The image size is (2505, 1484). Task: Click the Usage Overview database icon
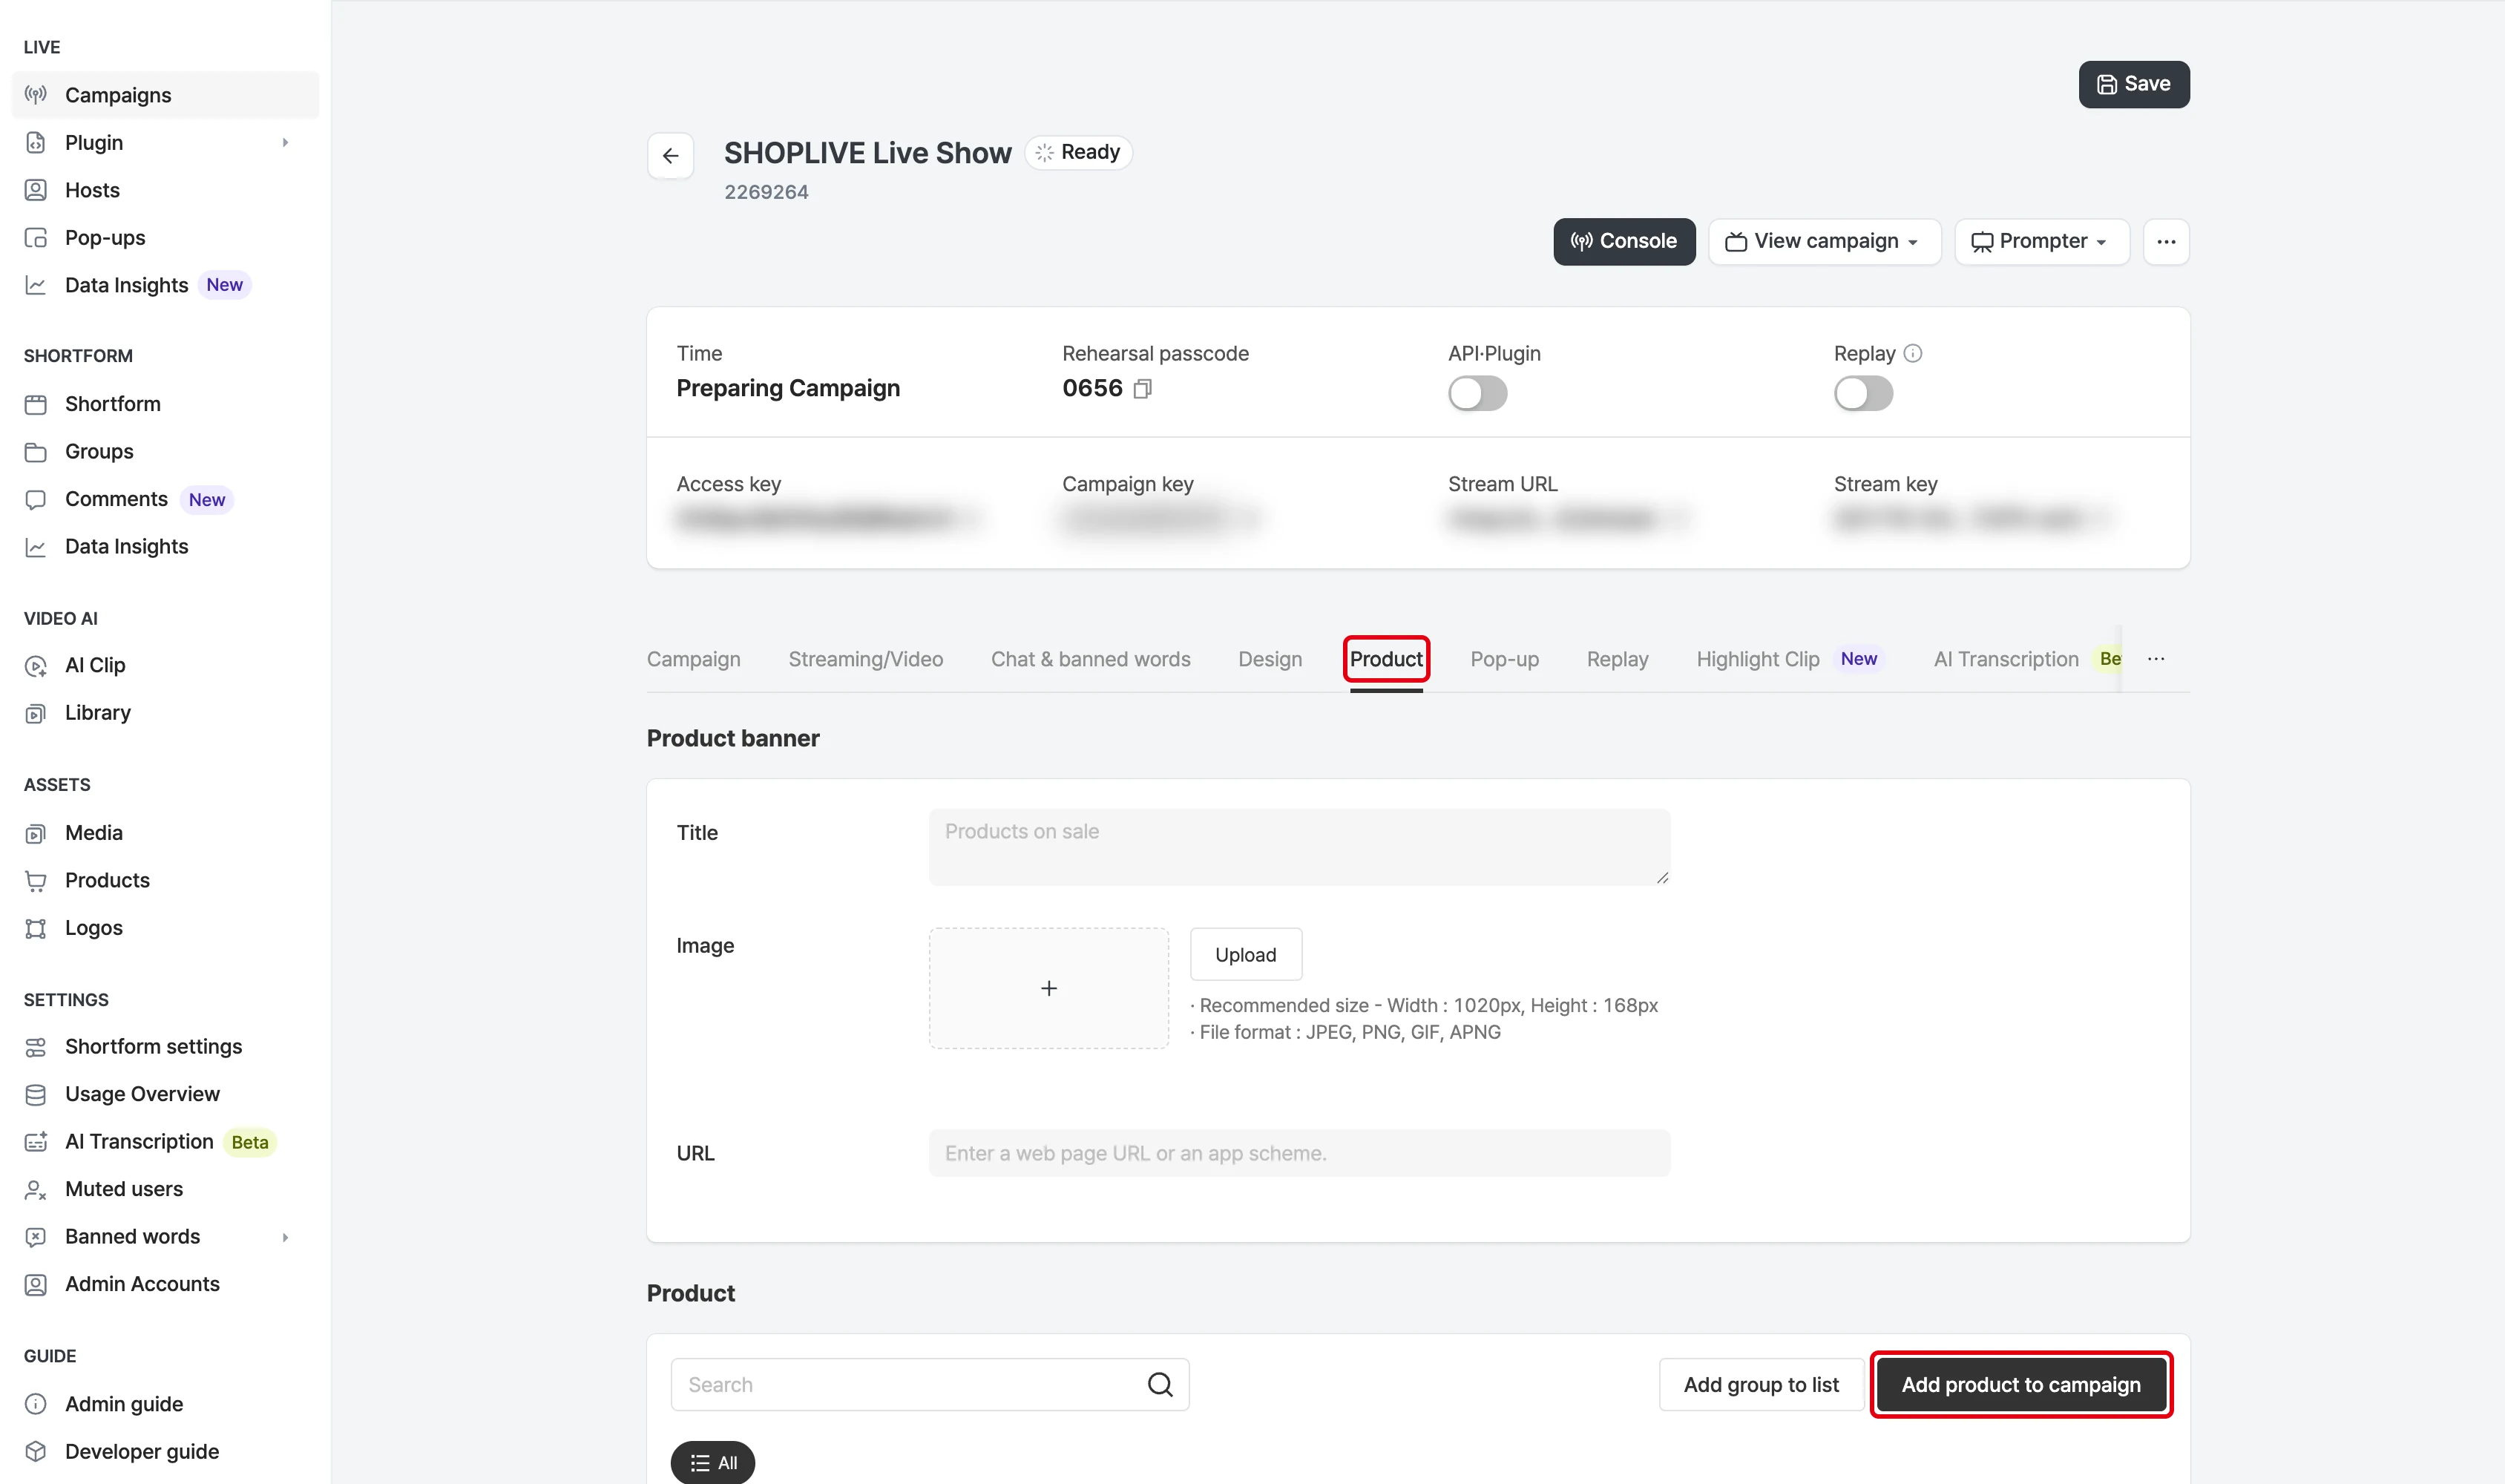coord(36,1094)
